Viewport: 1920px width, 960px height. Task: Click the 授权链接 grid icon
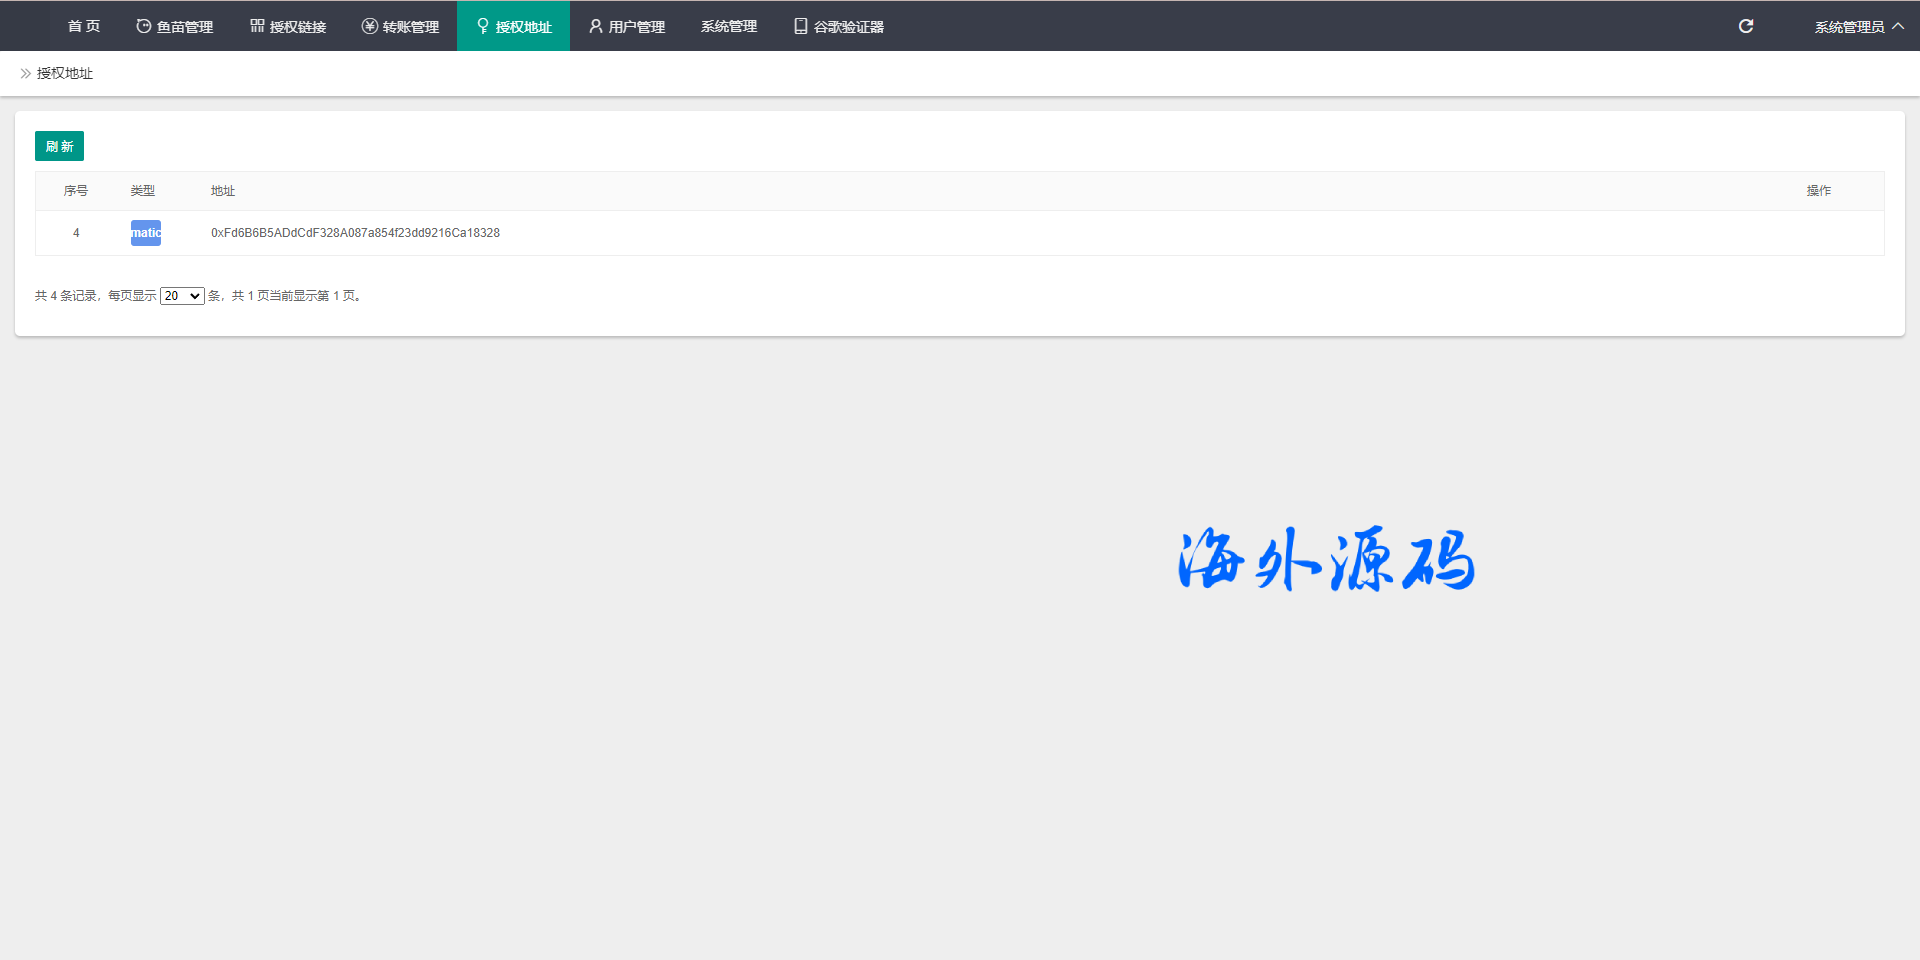(x=257, y=26)
